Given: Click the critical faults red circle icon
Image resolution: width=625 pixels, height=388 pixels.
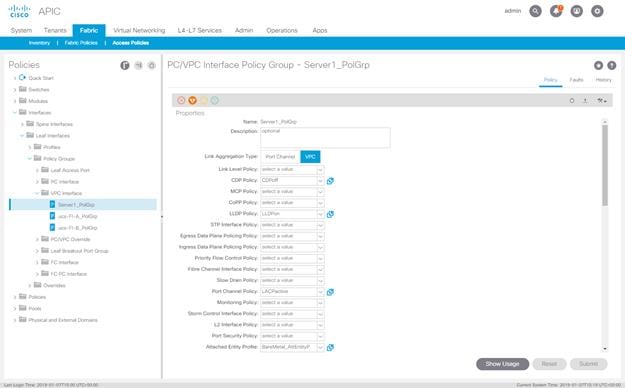Looking at the screenshot, I should pos(181,100).
